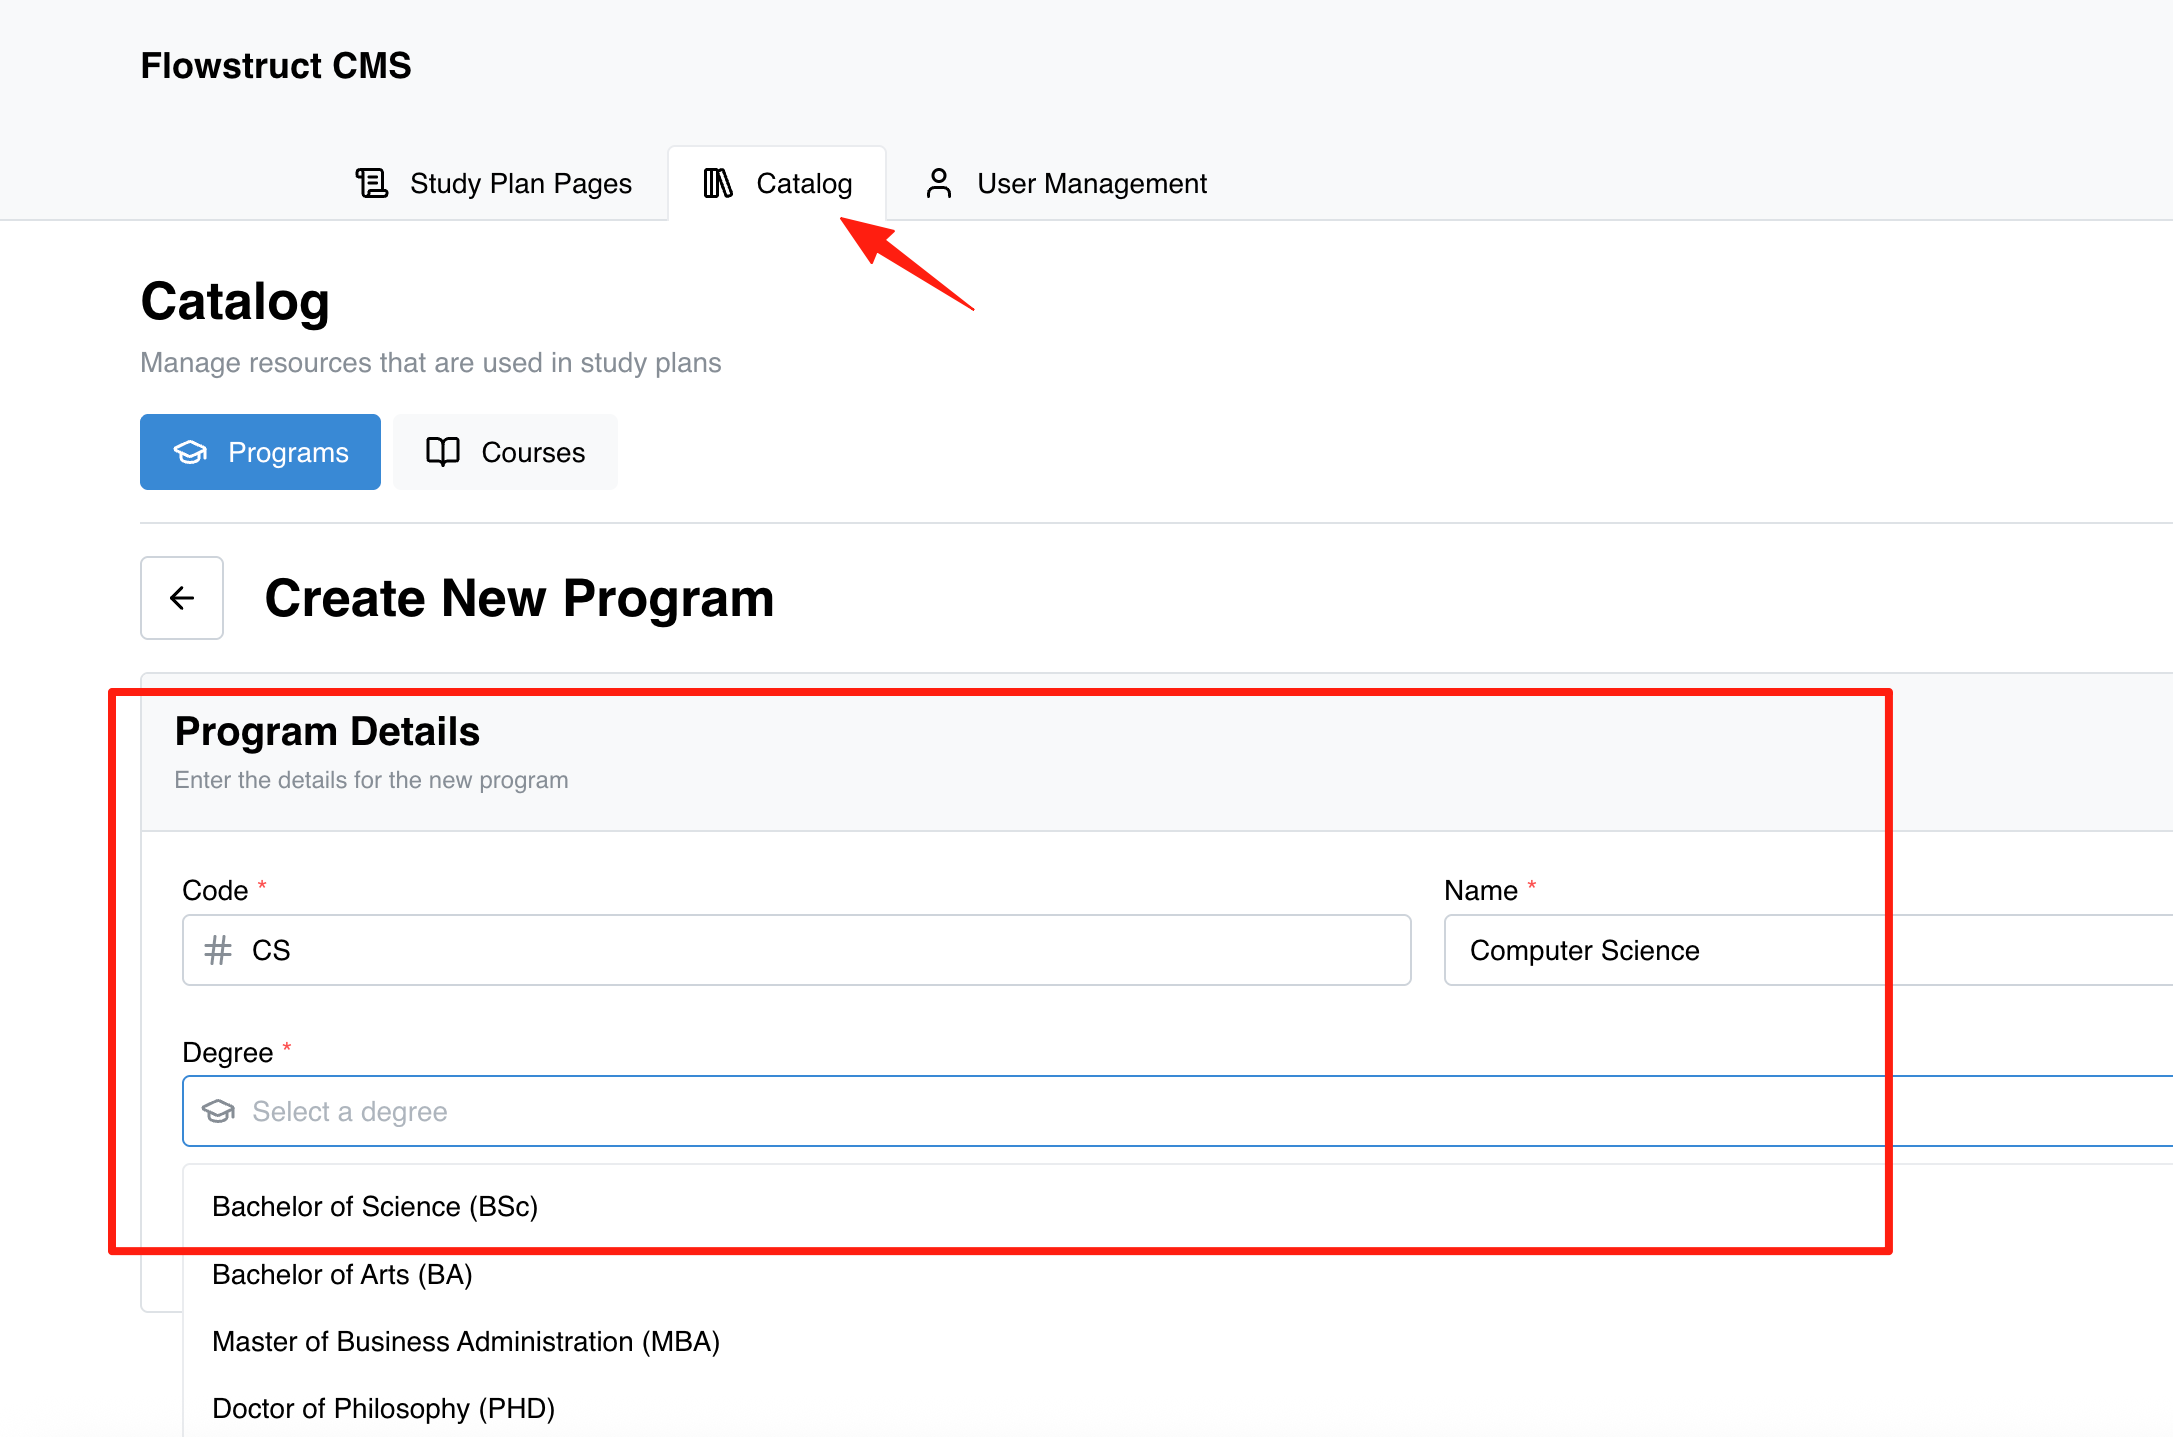Click the Name field with Computer Science
This screenshot has width=2174, height=1438.
pyautogui.click(x=1808, y=950)
